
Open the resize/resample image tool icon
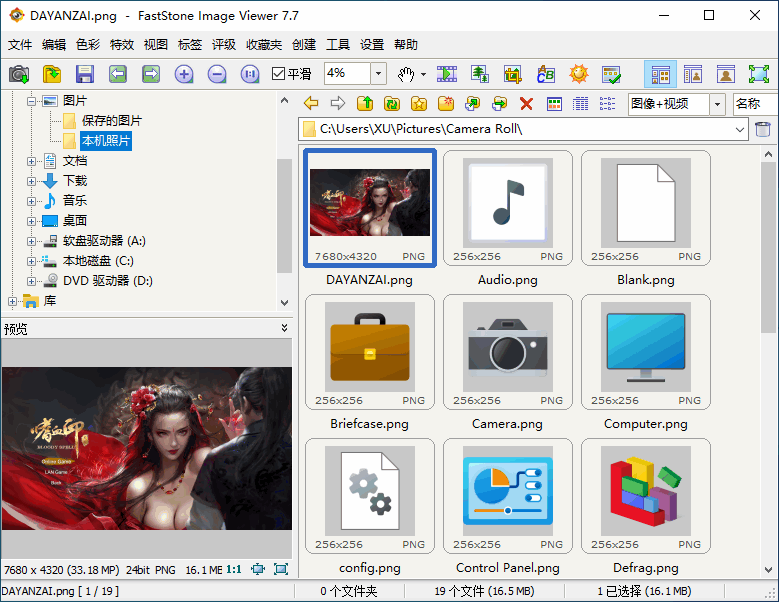tap(480, 75)
